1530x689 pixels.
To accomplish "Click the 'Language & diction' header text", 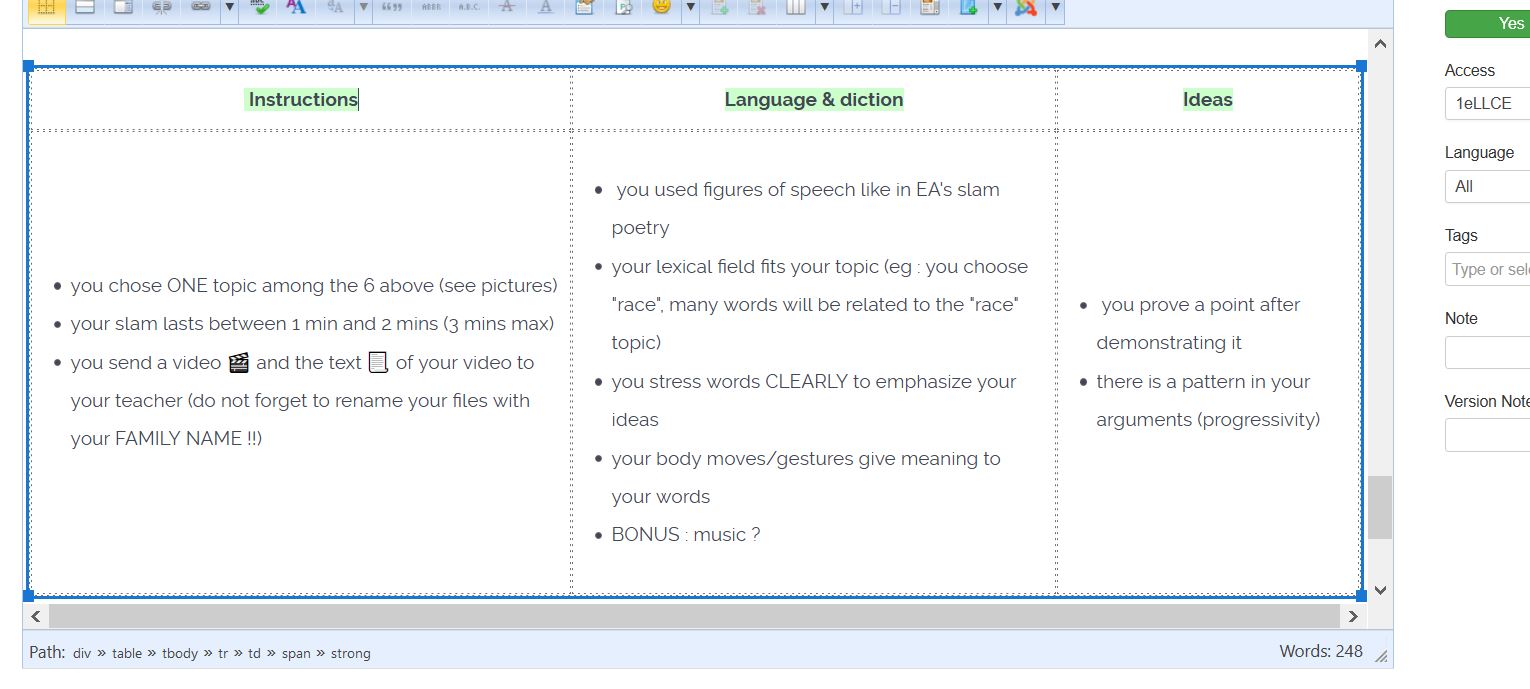I will (814, 99).
